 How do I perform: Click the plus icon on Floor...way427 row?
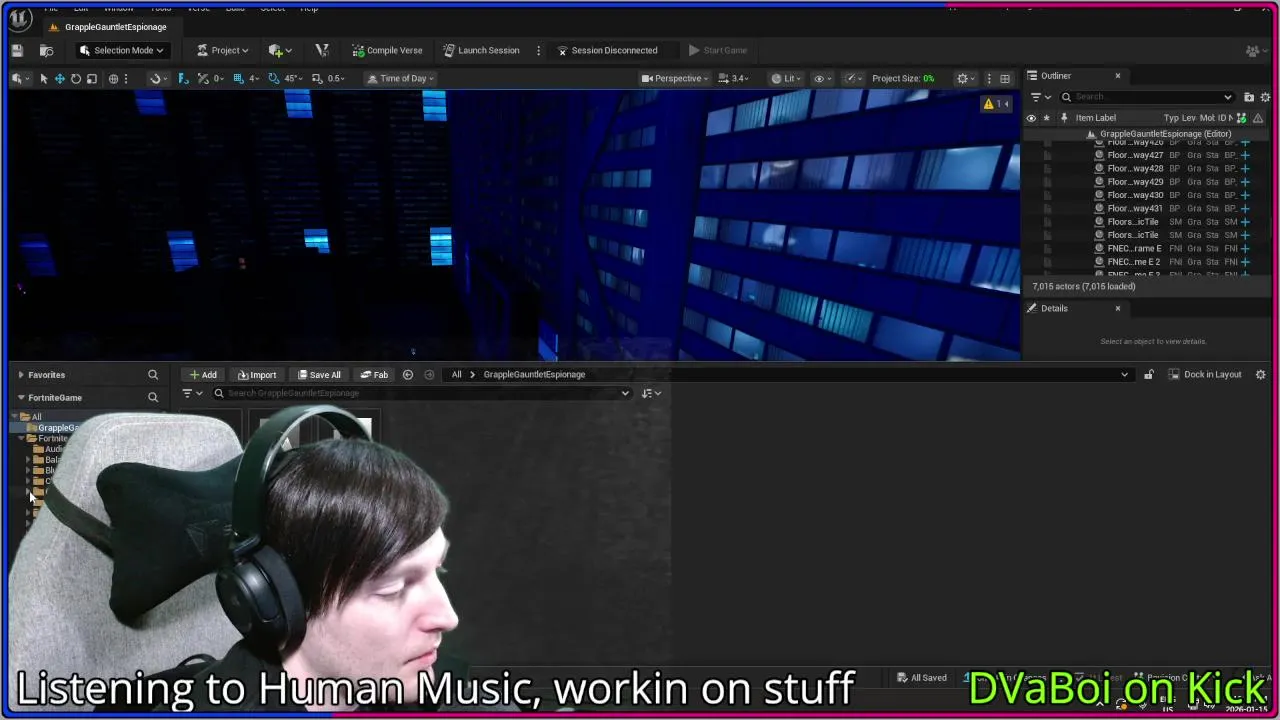pos(1245,155)
